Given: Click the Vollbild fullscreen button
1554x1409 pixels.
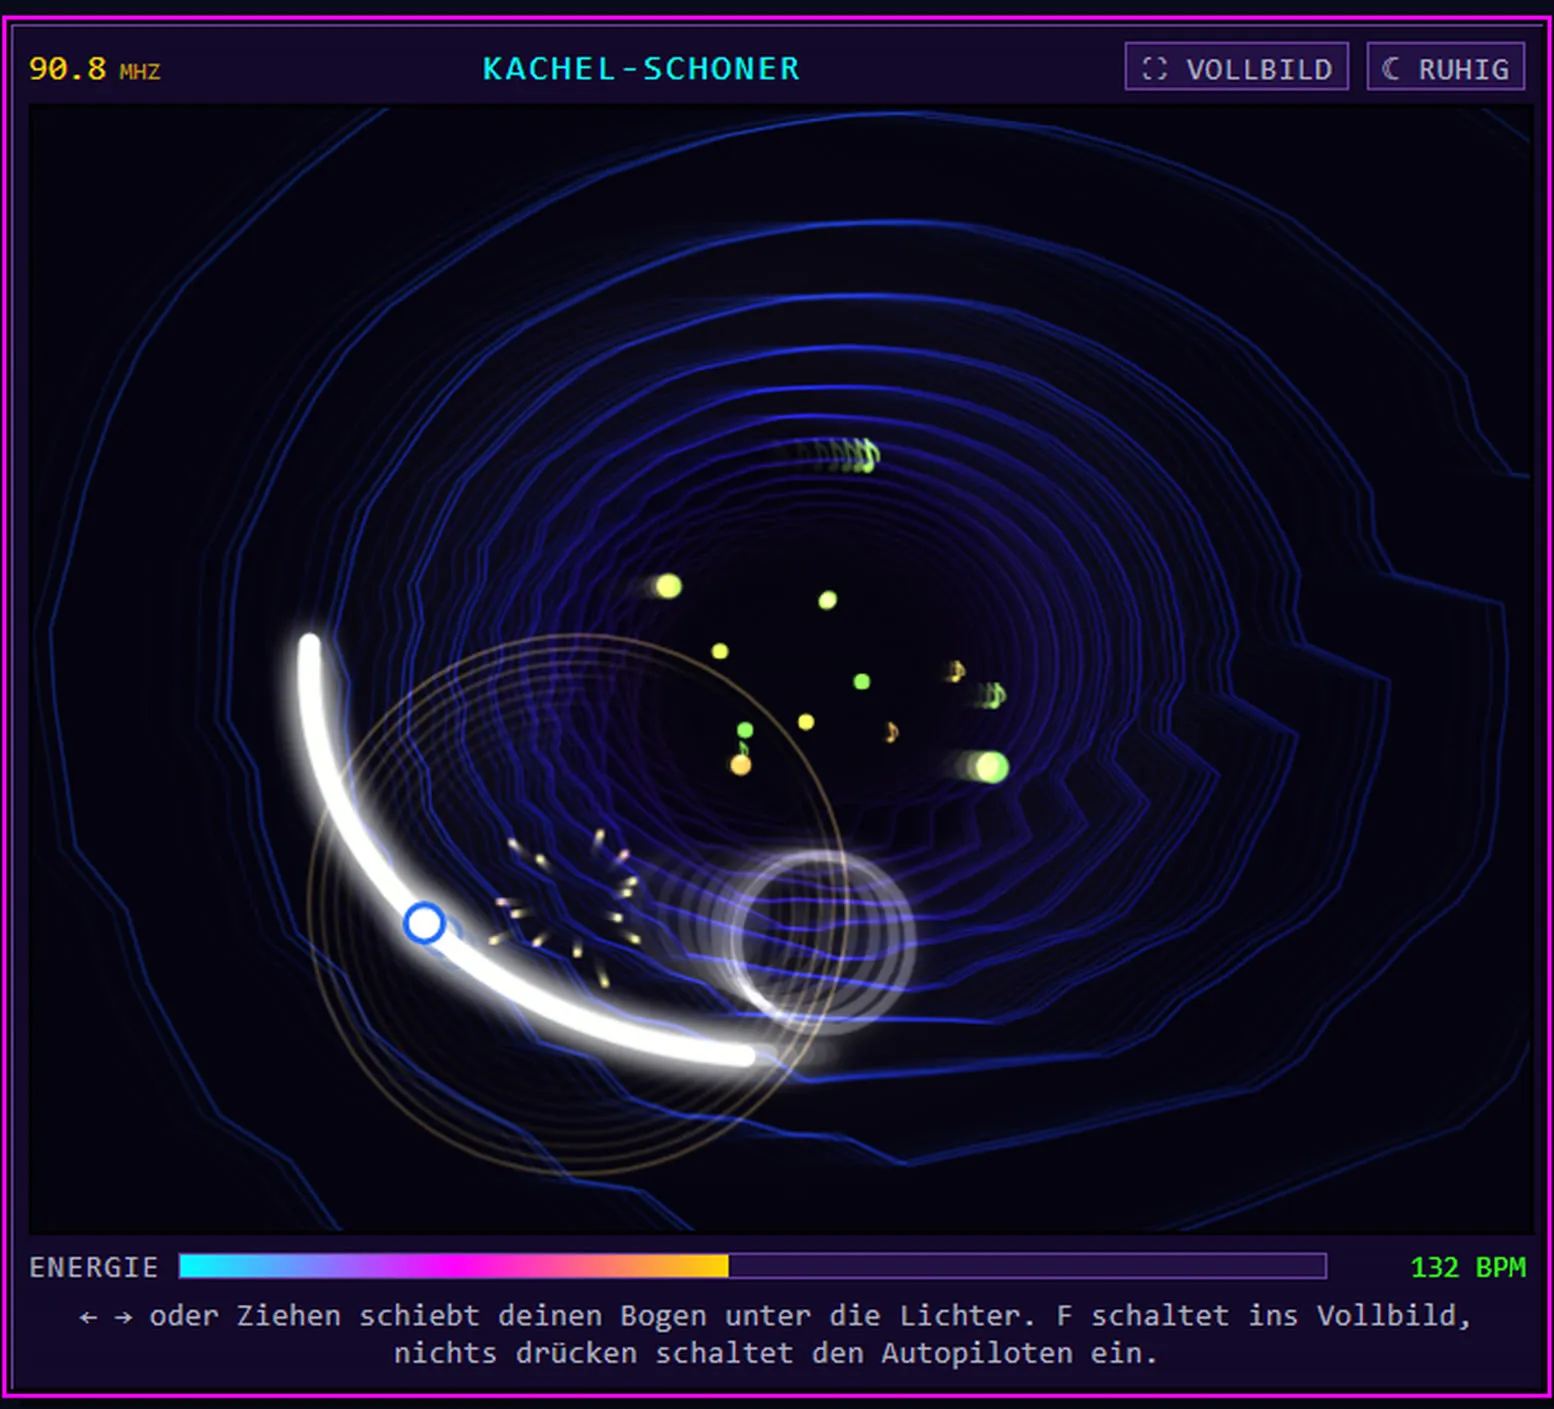Looking at the screenshot, I should point(1236,67).
